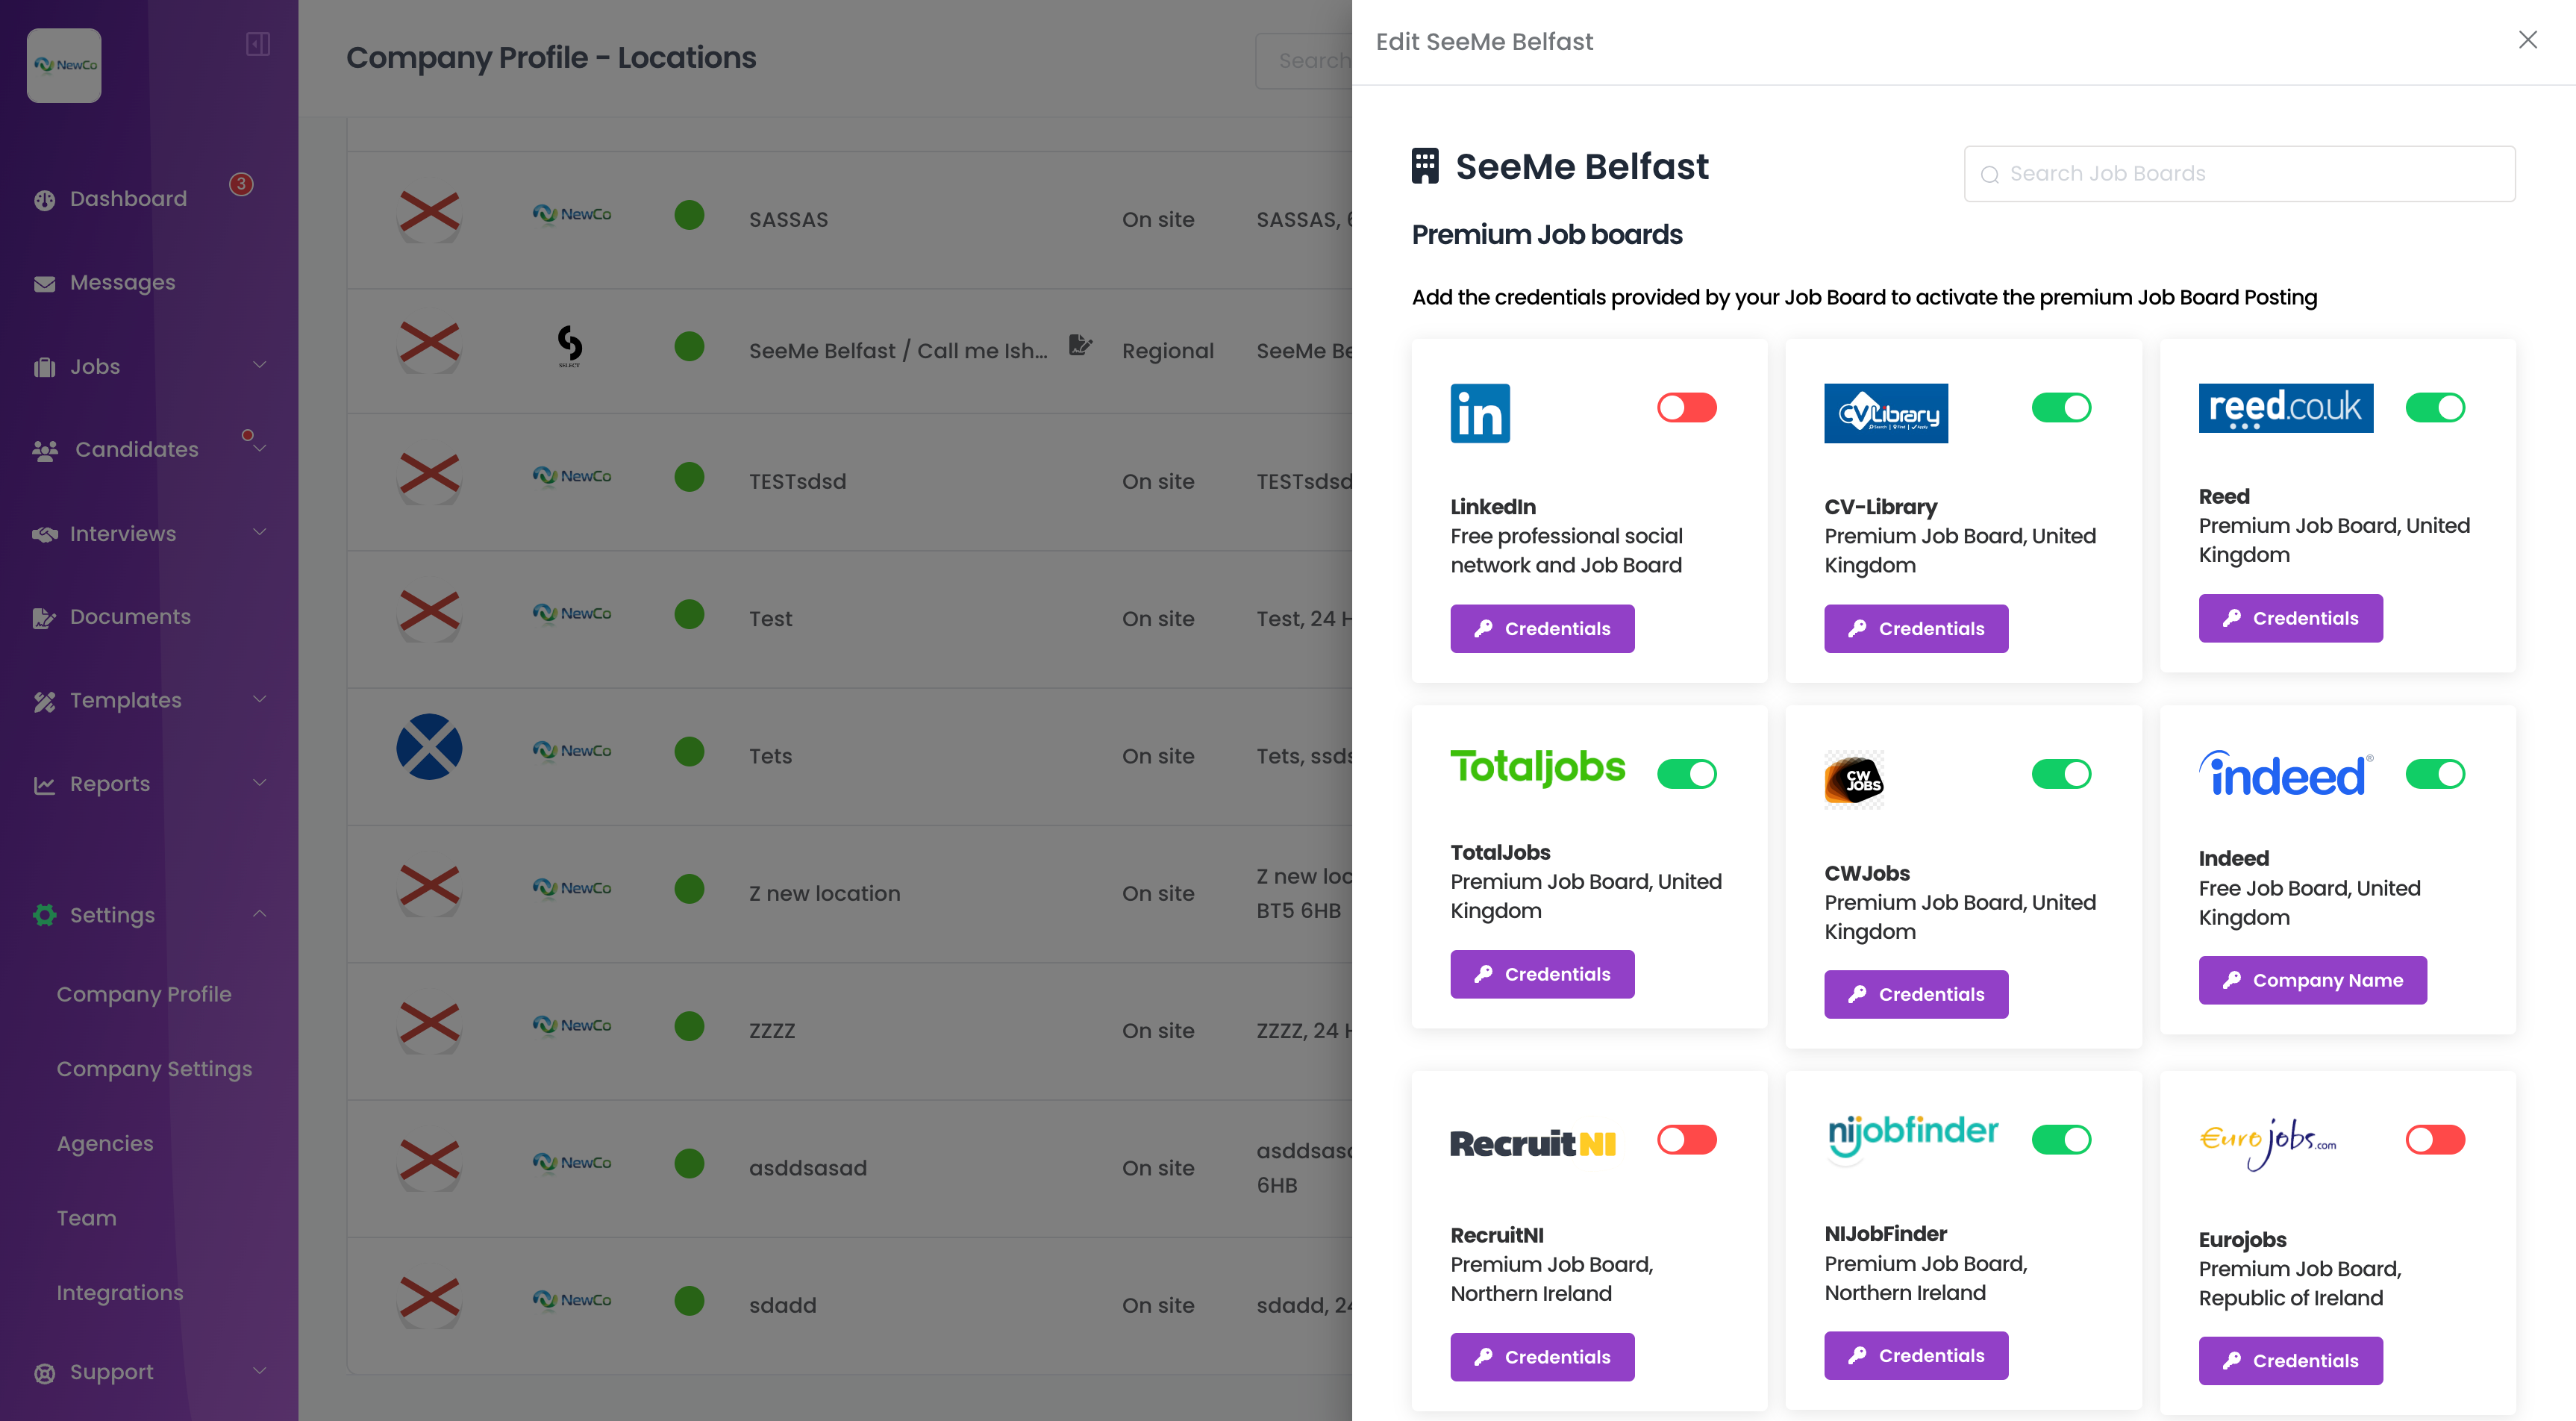
Task: Click the edit icon beside SeeMe Belfast
Action: coord(1080,345)
